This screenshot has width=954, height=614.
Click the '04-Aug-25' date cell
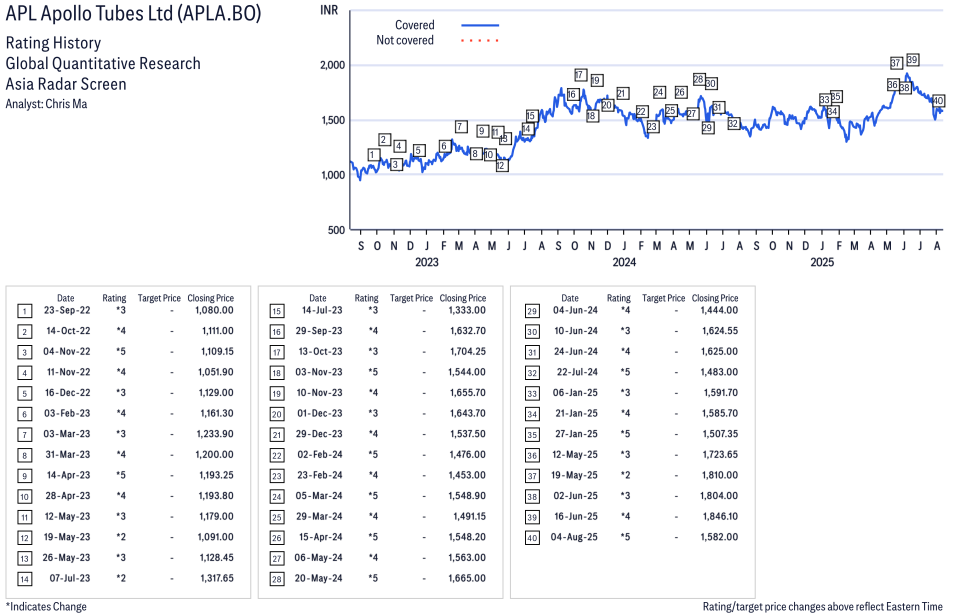[x=574, y=537]
